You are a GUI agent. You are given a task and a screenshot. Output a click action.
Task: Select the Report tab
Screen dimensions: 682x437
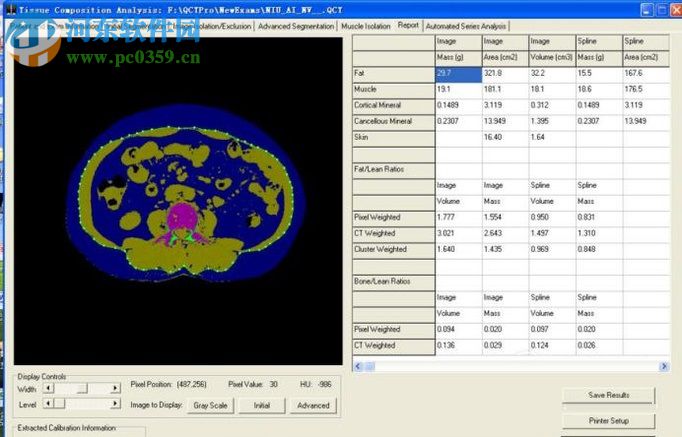(x=408, y=25)
